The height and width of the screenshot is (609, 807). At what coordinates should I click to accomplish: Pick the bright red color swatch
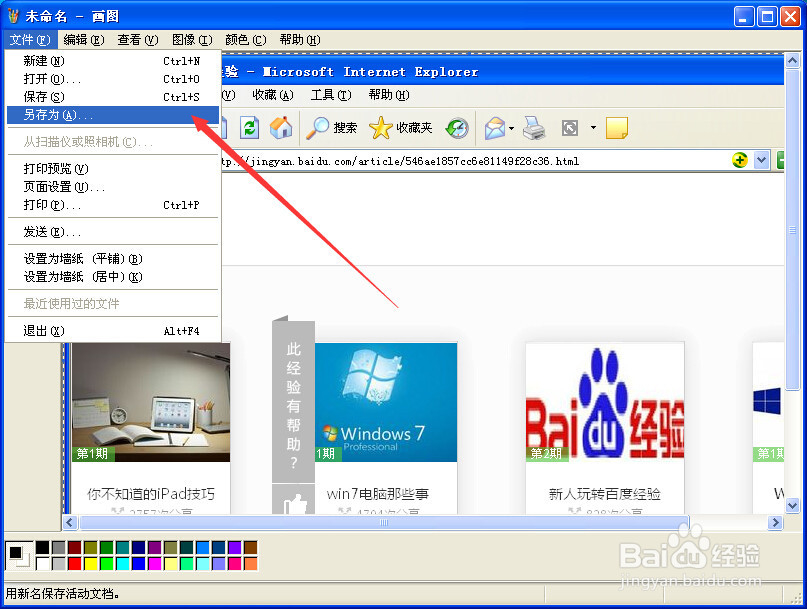click(75, 563)
